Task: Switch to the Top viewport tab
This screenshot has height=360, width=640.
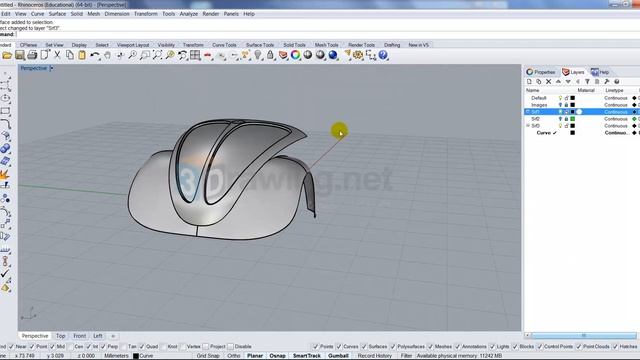Action: point(60,336)
